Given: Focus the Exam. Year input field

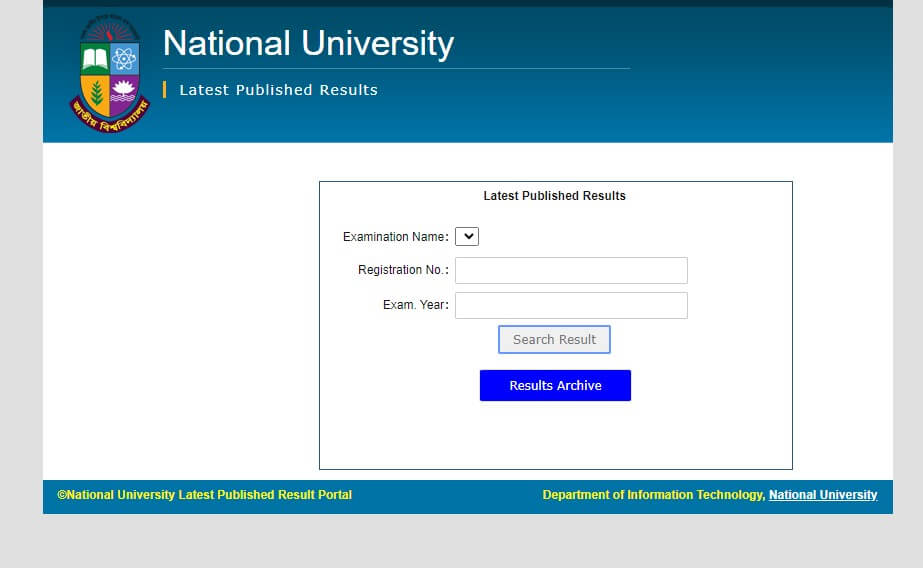Looking at the screenshot, I should 571,305.
